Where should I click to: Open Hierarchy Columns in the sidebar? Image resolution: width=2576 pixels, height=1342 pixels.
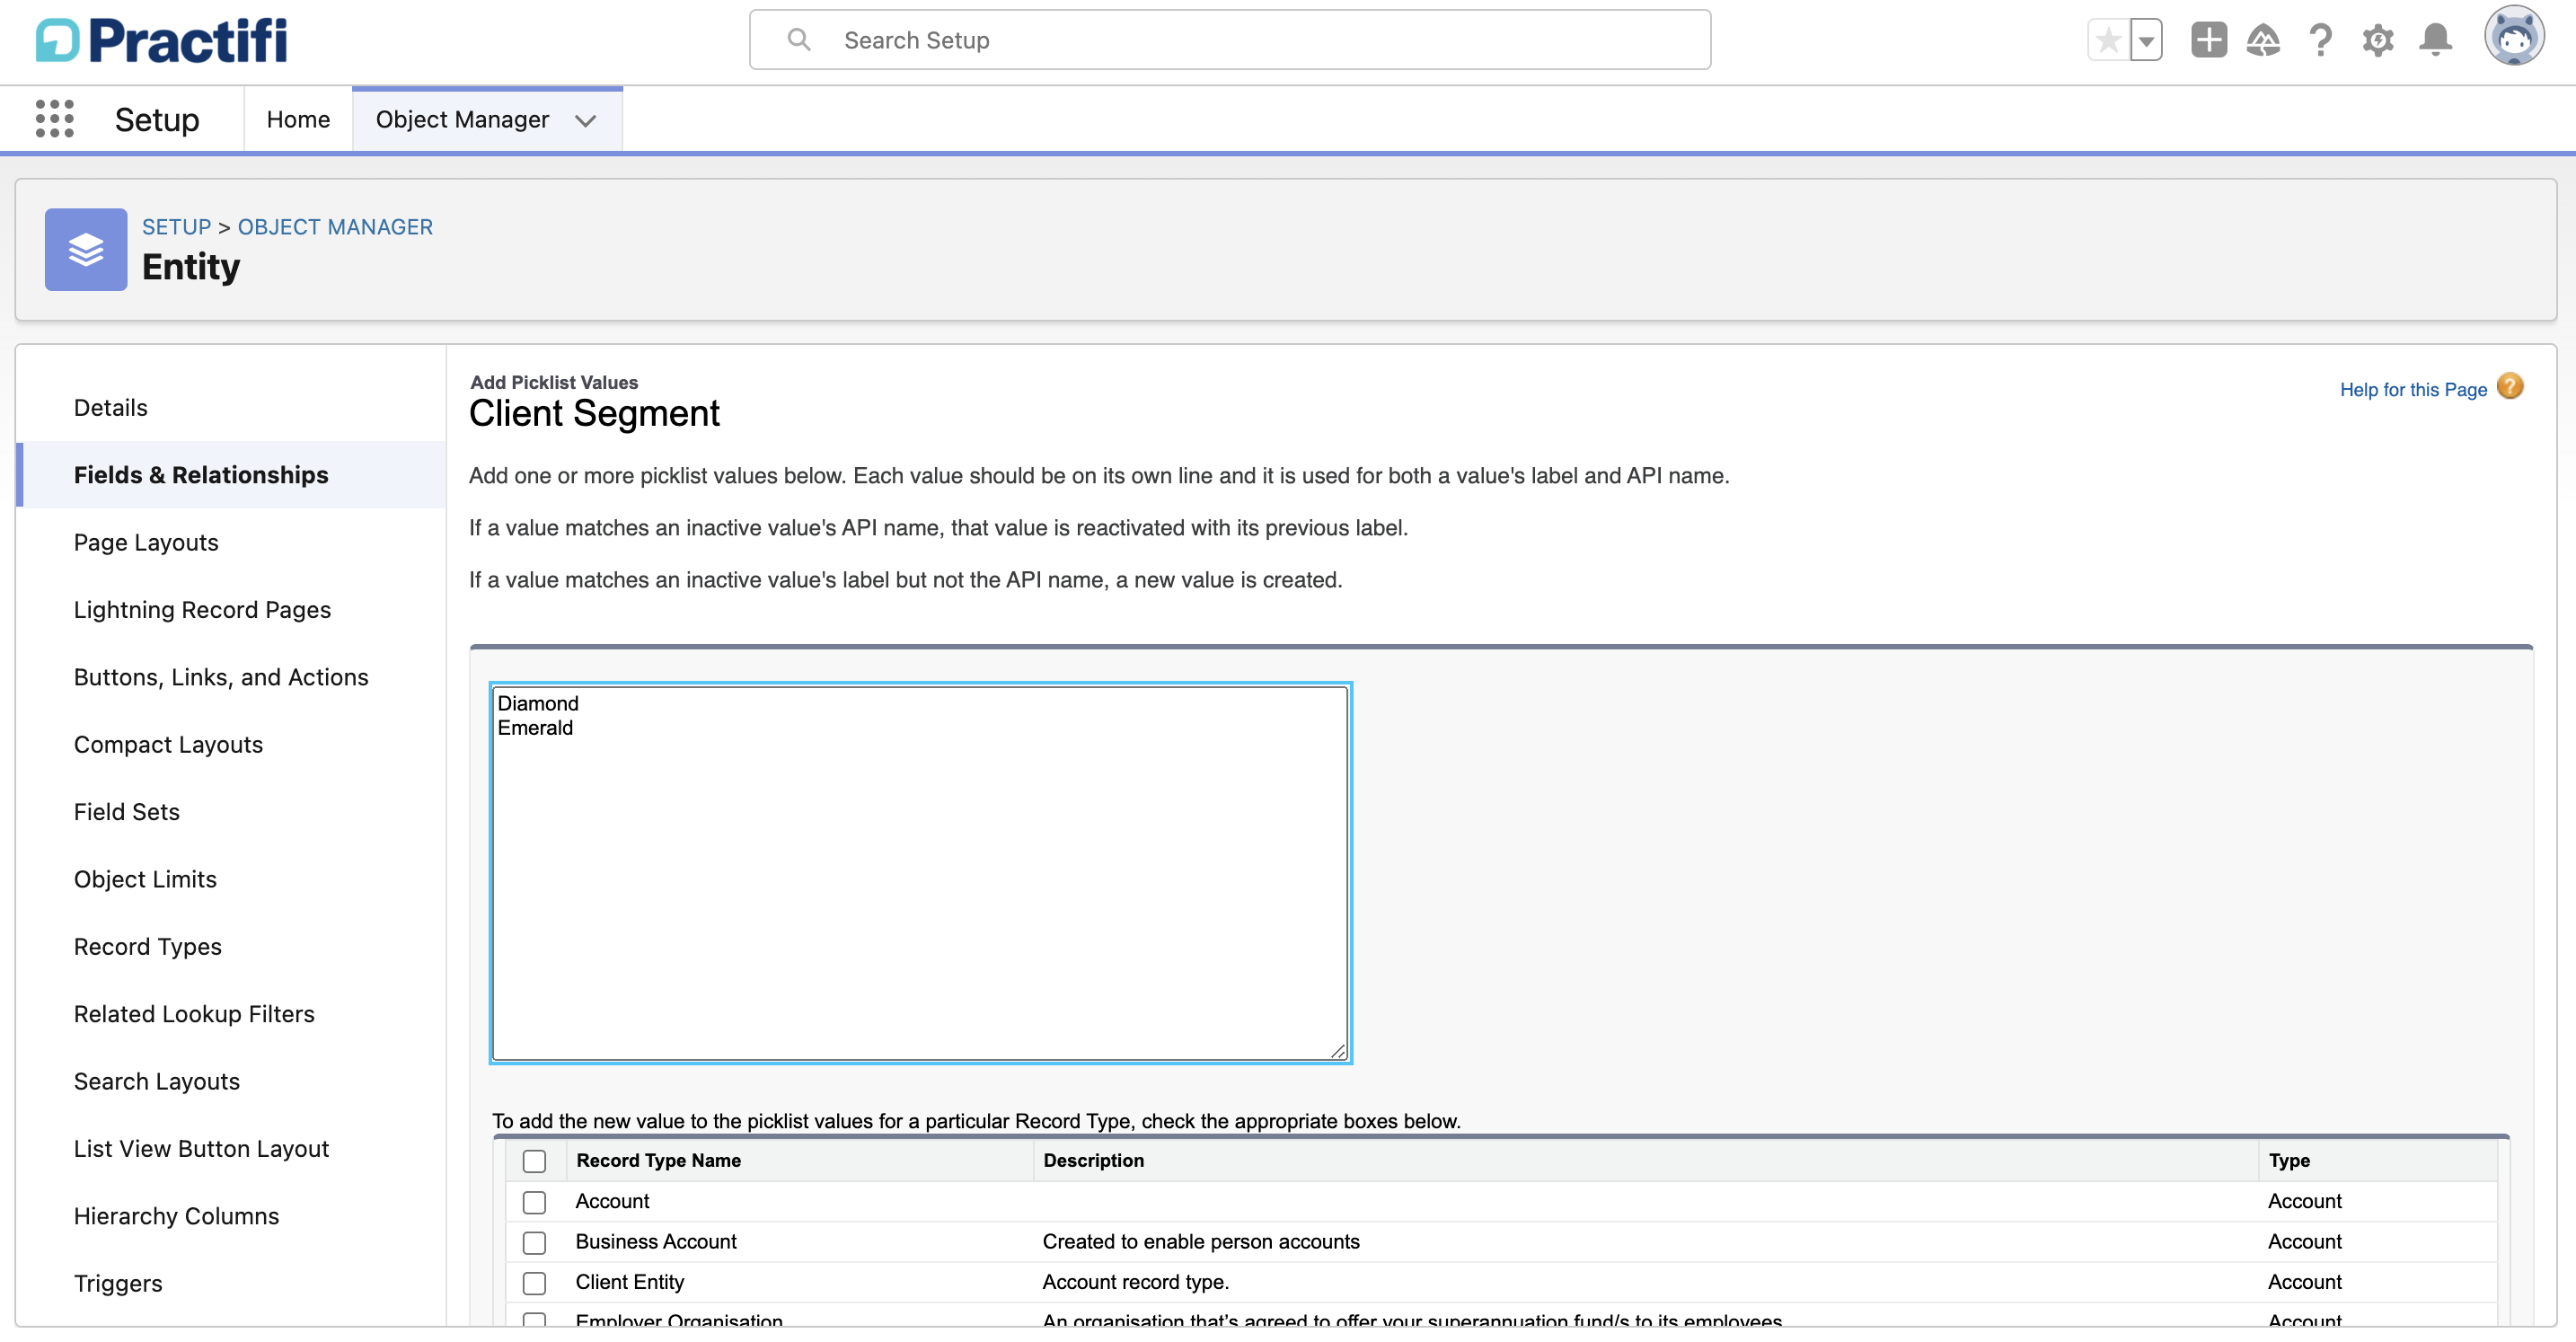pos(176,1216)
